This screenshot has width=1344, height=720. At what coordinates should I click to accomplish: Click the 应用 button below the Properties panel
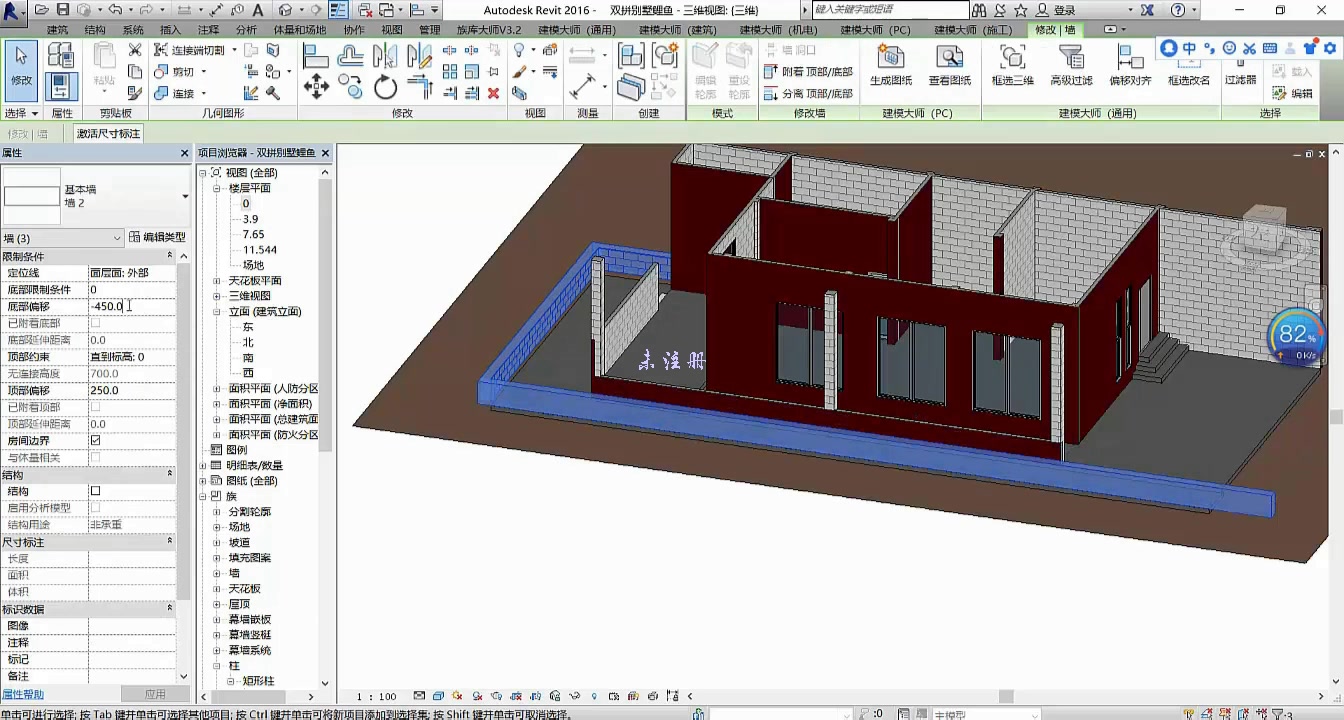click(x=155, y=694)
